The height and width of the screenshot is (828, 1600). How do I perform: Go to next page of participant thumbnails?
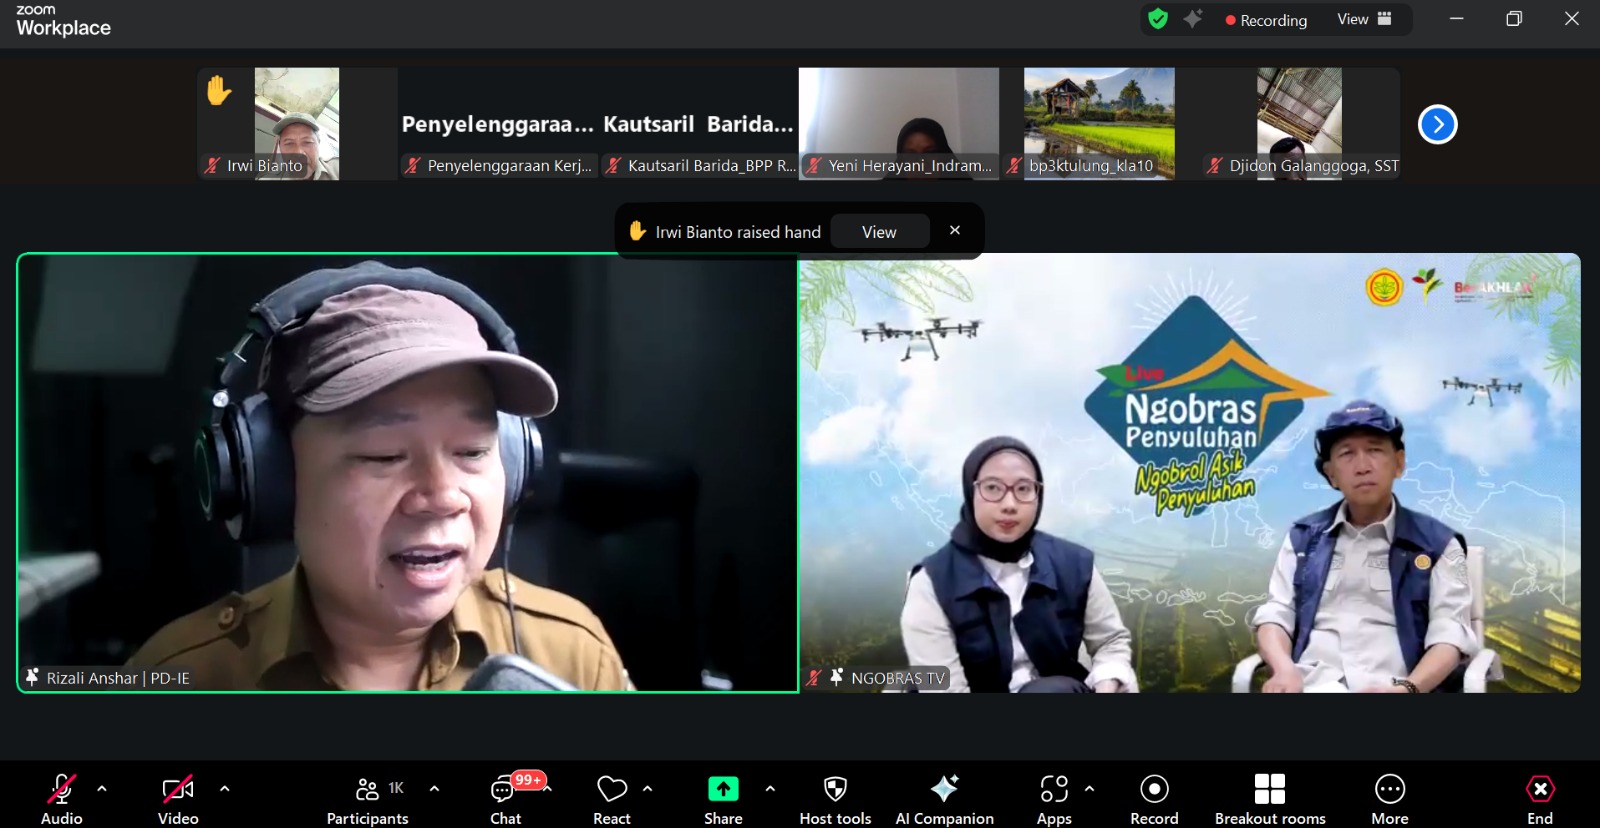click(x=1438, y=124)
